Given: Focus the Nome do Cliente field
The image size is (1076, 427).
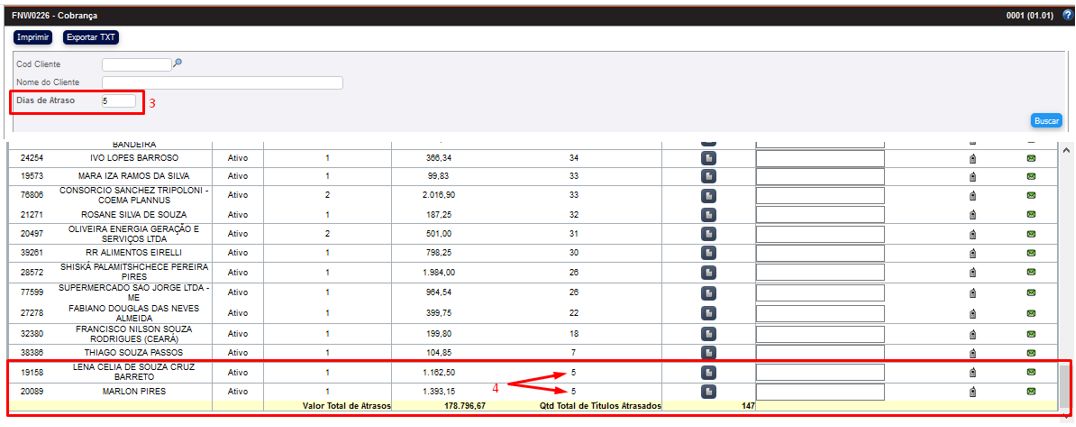Looking at the screenshot, I should point(222,82).
